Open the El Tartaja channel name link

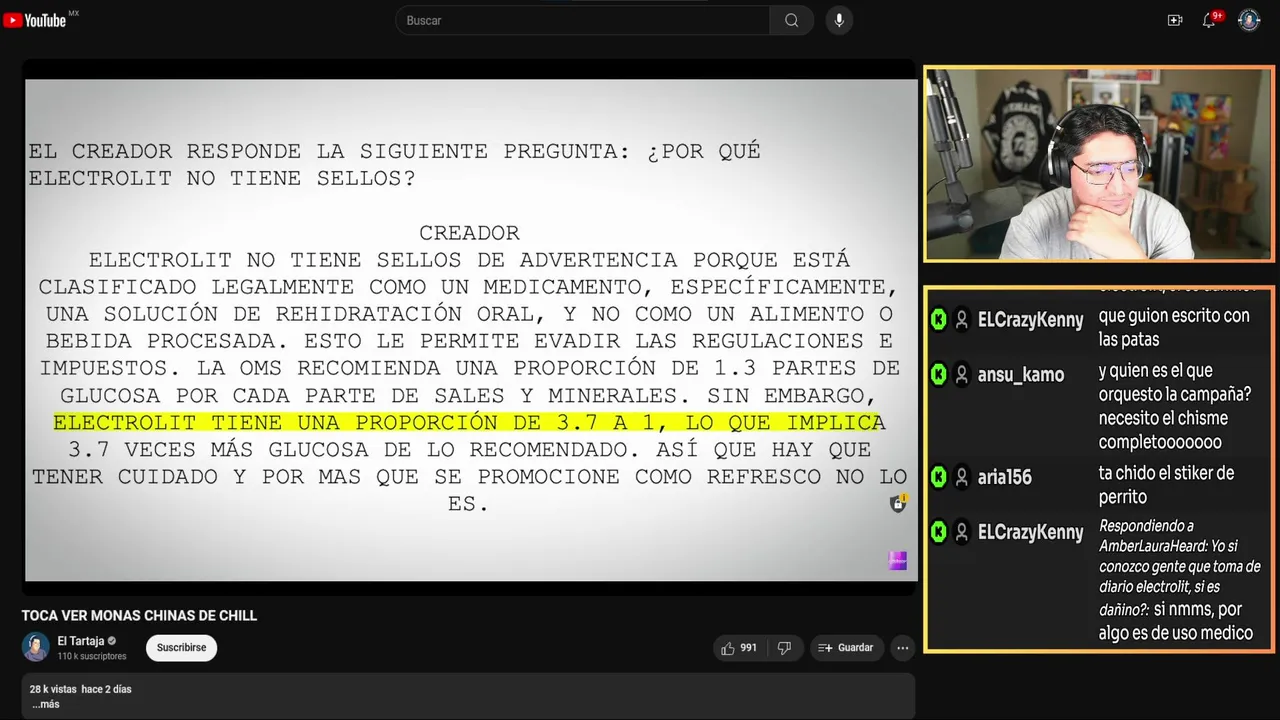(x=81, y=641)
